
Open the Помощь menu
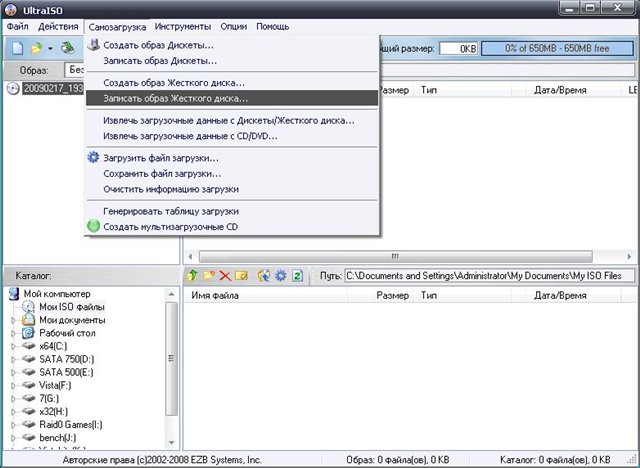click(273, 27)
